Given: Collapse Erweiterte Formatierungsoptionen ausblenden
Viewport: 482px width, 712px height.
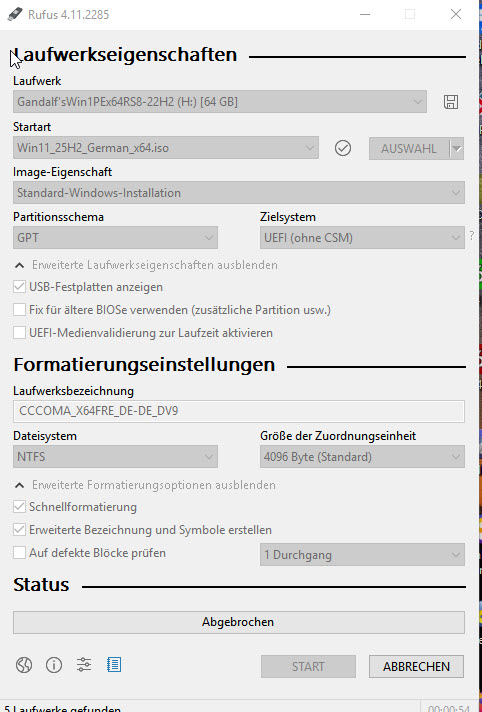Looking at the screenshot, I should [145, 485].
